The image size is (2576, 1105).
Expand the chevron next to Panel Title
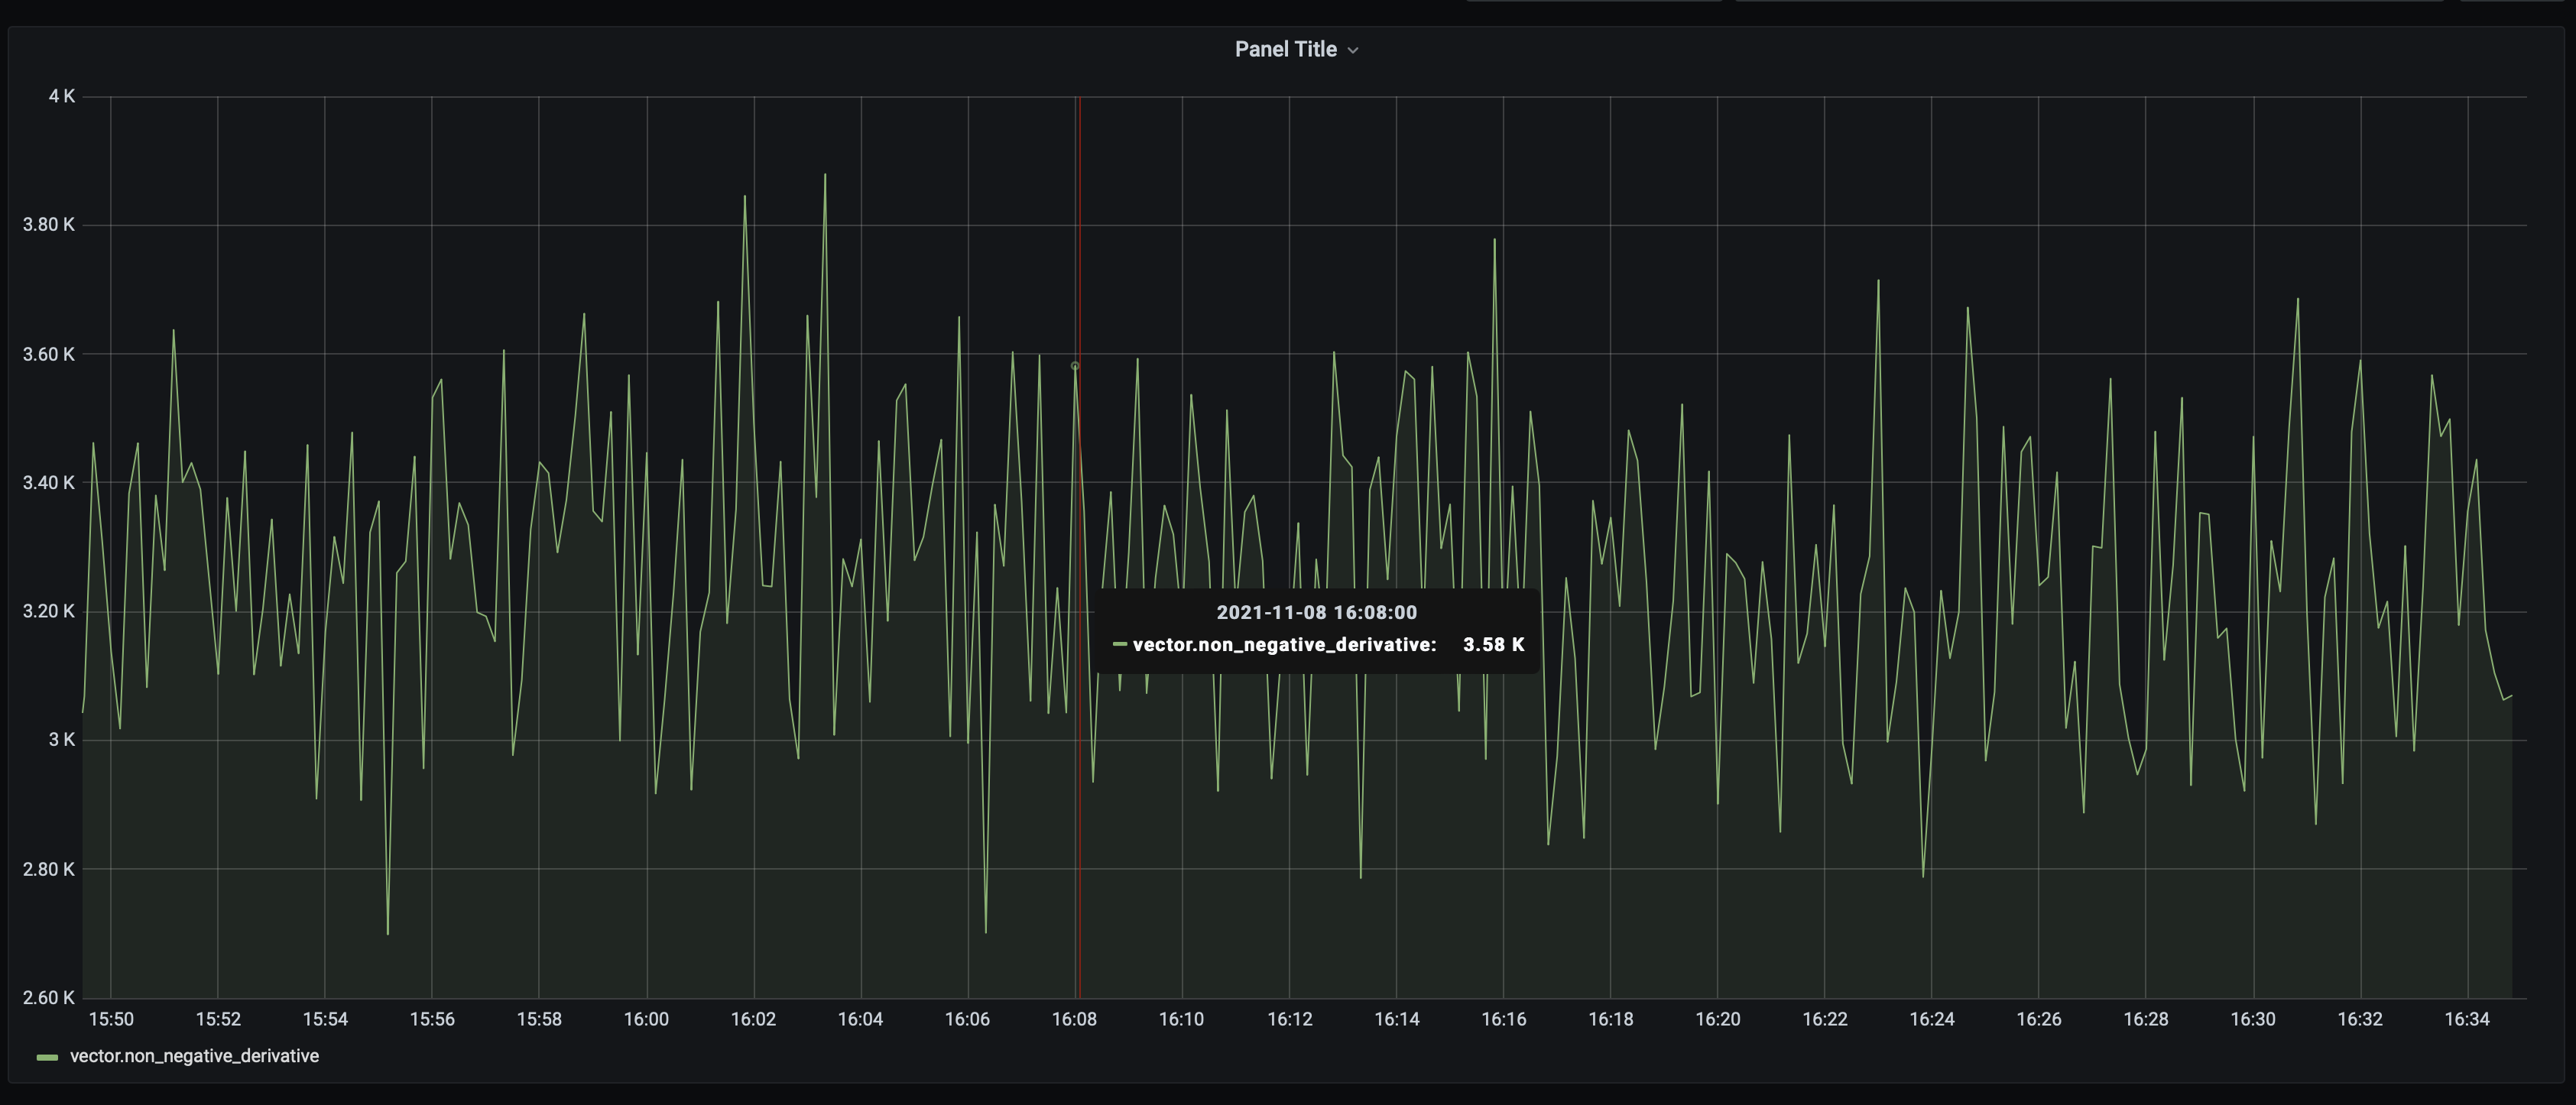coord(1355,49)
